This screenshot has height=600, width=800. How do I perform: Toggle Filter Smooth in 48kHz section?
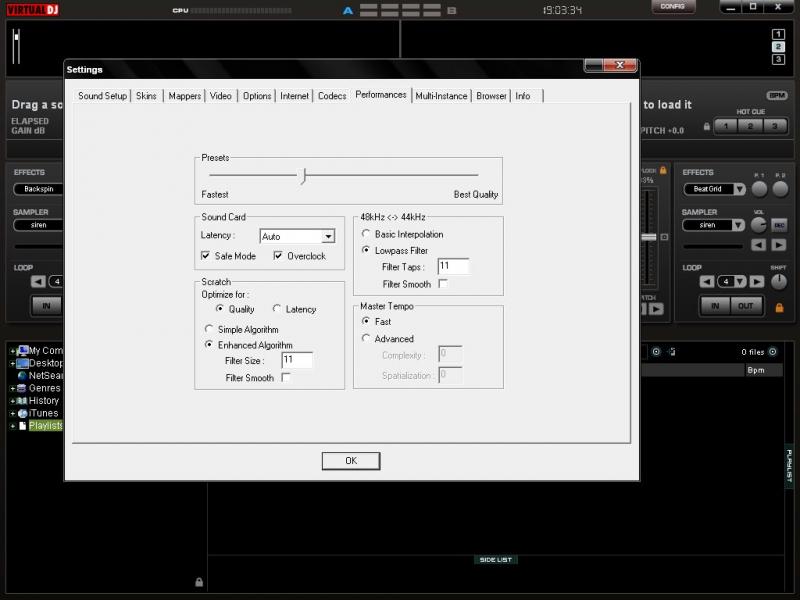443,284
